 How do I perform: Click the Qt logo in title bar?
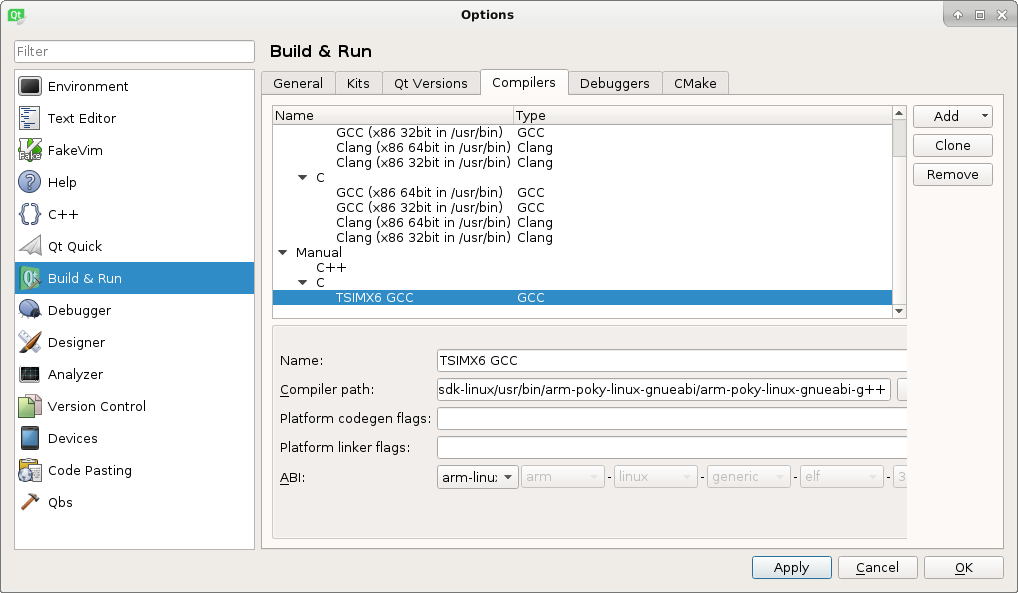pos(16,15)
